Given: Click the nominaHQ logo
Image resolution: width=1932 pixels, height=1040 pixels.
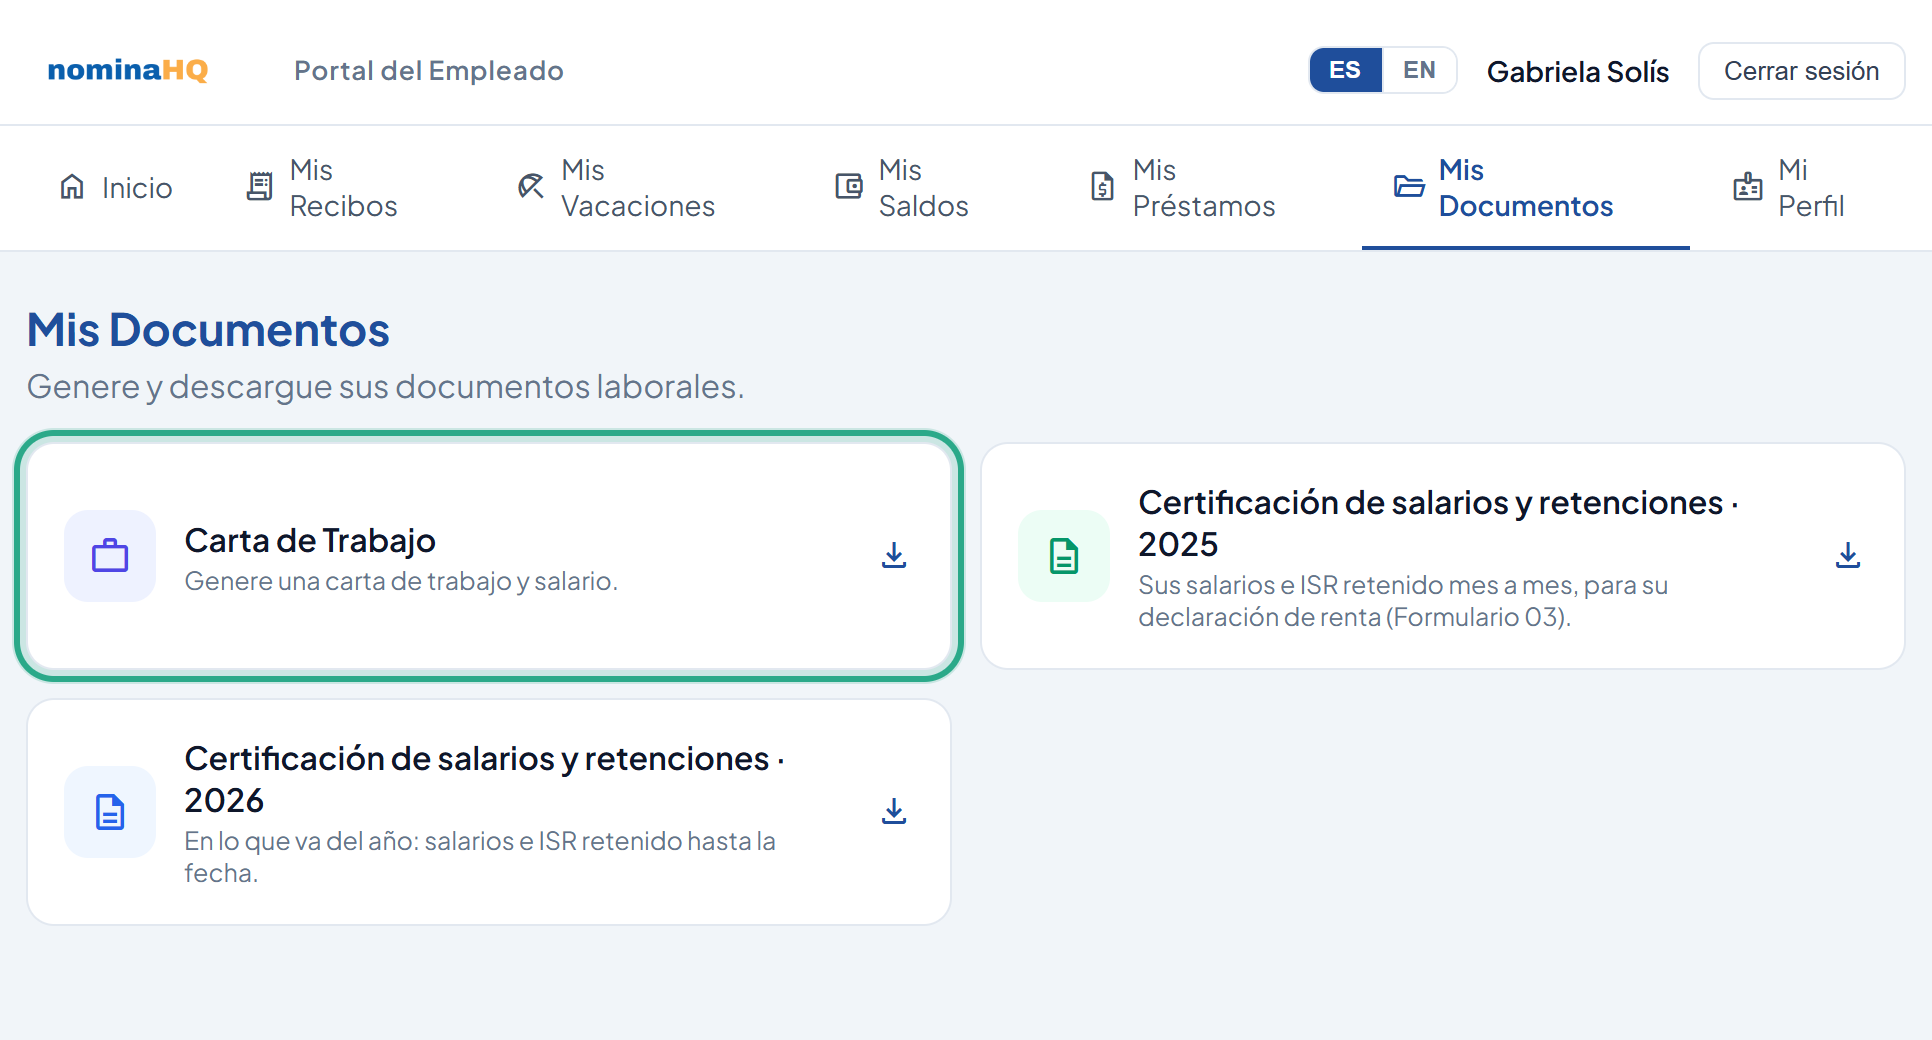Looking at the screenshot, I should [x=128, y=70].
